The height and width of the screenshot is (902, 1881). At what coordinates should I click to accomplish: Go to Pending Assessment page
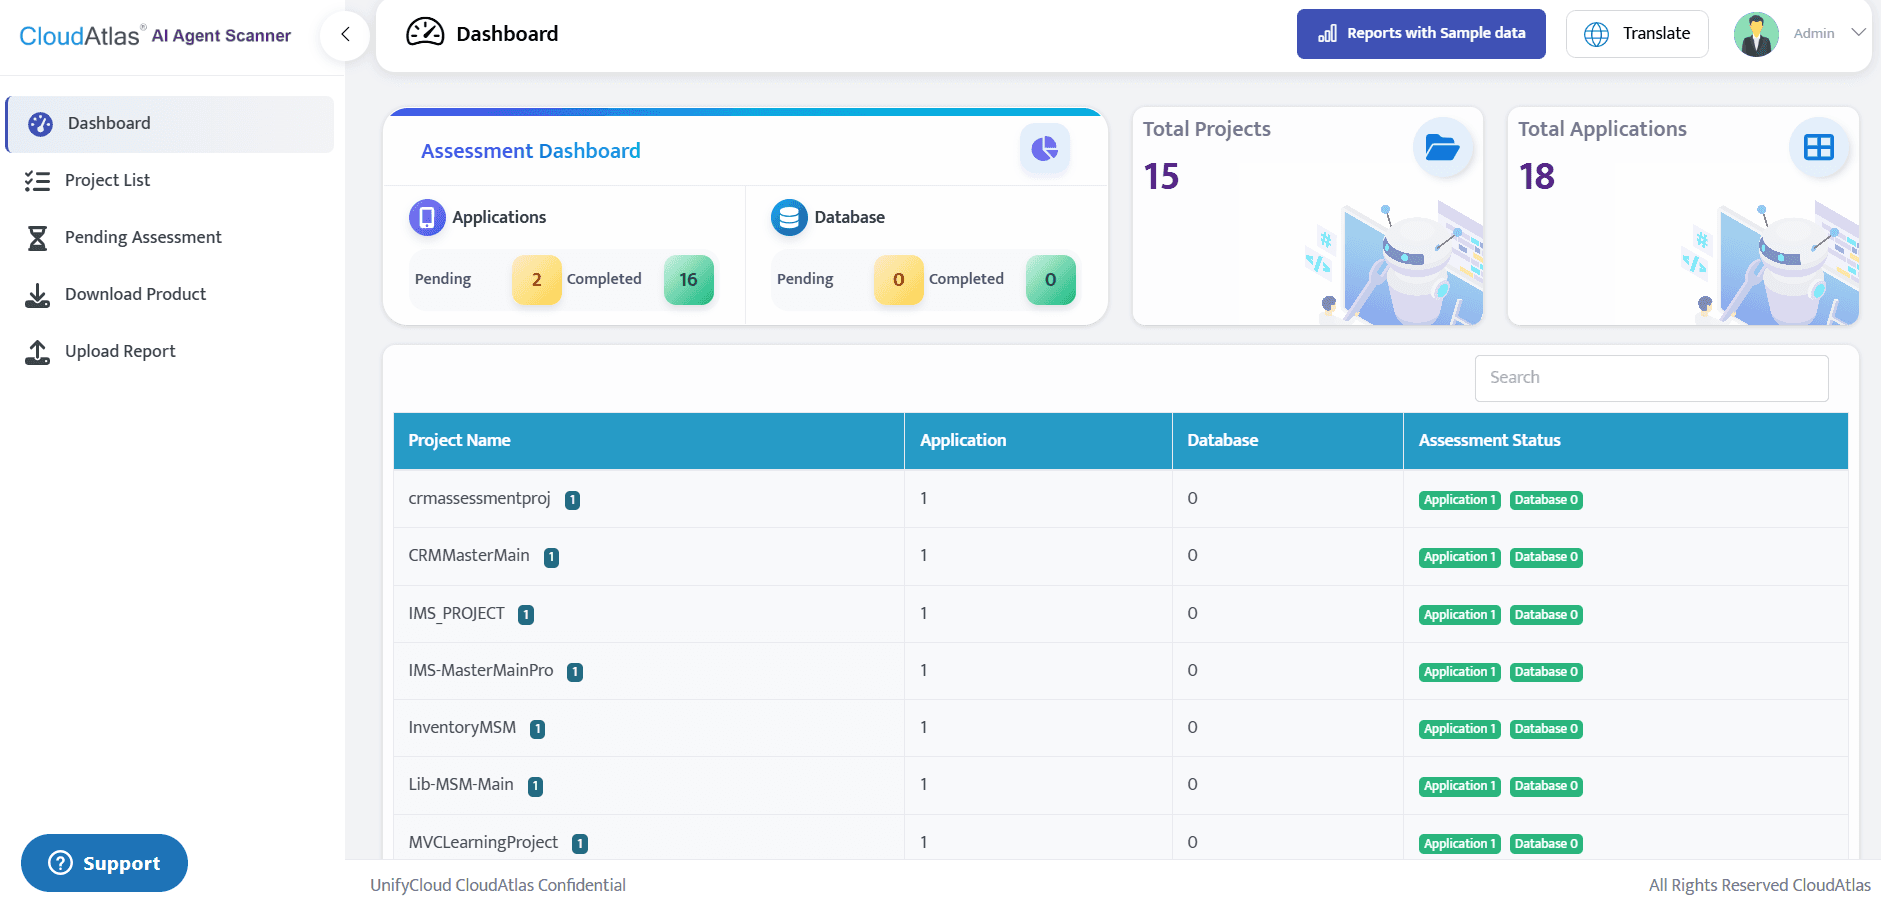143,237
